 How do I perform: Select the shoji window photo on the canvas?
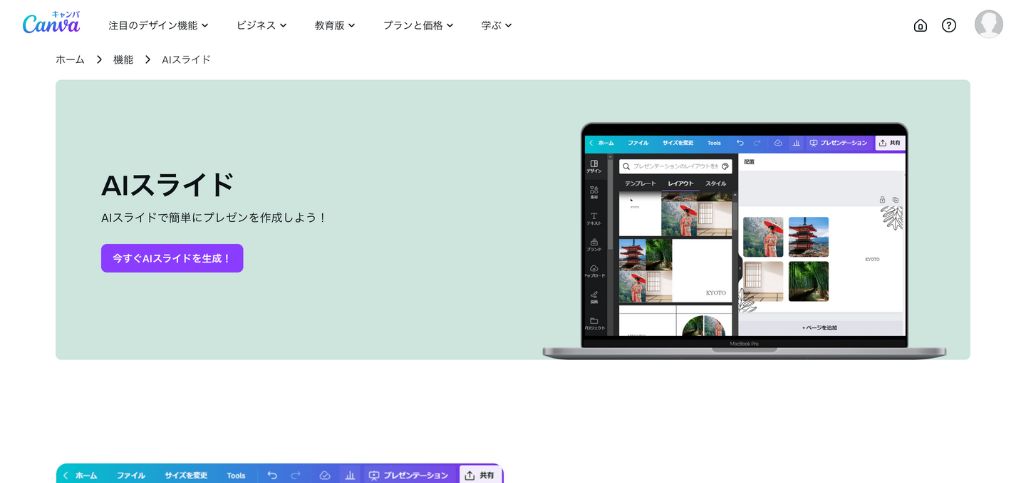(763, 281)
